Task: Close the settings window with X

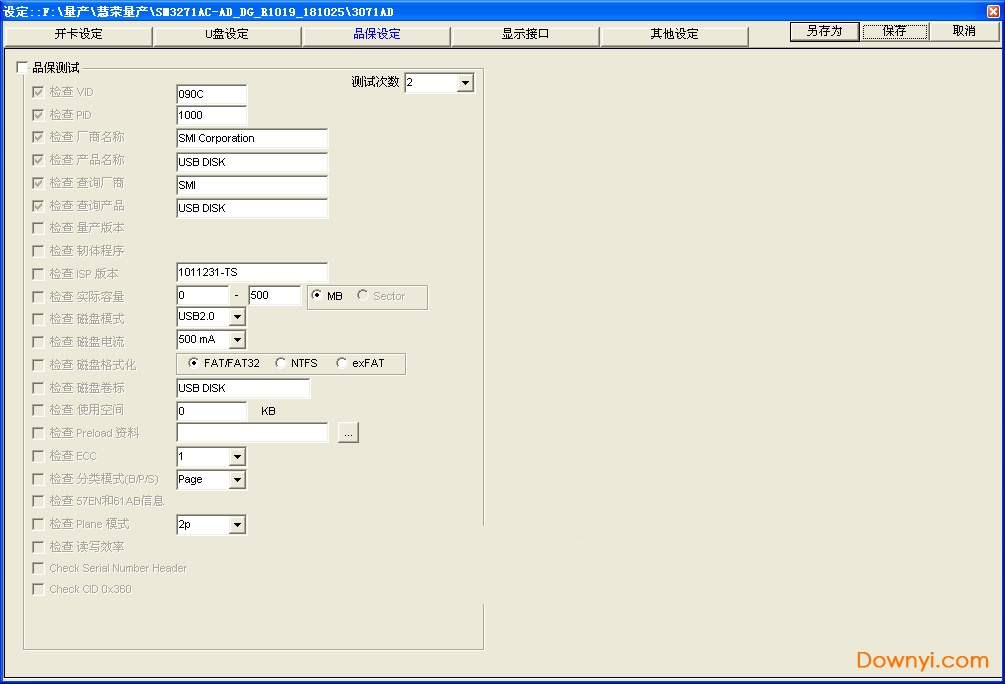Action: tap(992, 11)
